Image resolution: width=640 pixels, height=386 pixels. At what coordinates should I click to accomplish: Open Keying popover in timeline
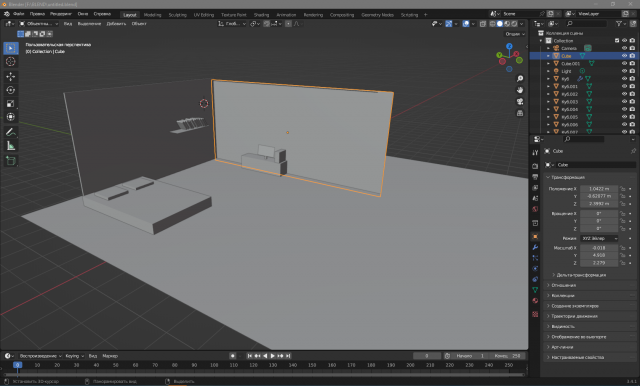[74, 356]
